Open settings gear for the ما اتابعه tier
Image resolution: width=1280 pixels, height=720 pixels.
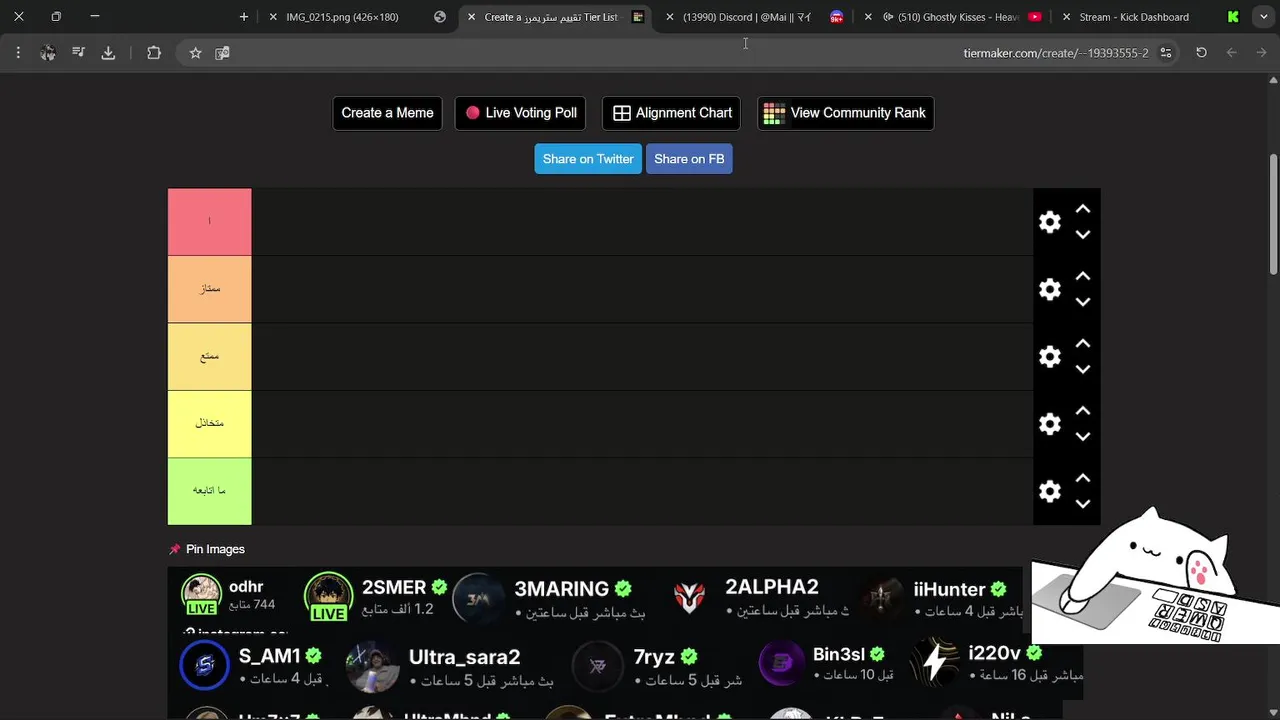[x=1049, y=491]
